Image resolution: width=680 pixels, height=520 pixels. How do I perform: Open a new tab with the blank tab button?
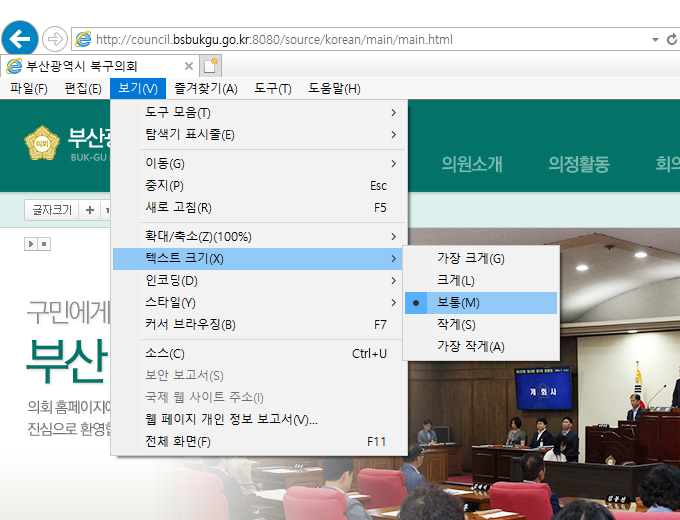click(211, 66)
